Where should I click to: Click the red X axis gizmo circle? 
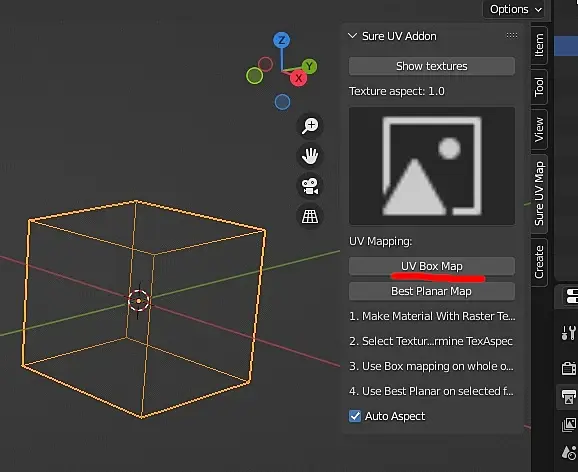(x=299, y=78)
